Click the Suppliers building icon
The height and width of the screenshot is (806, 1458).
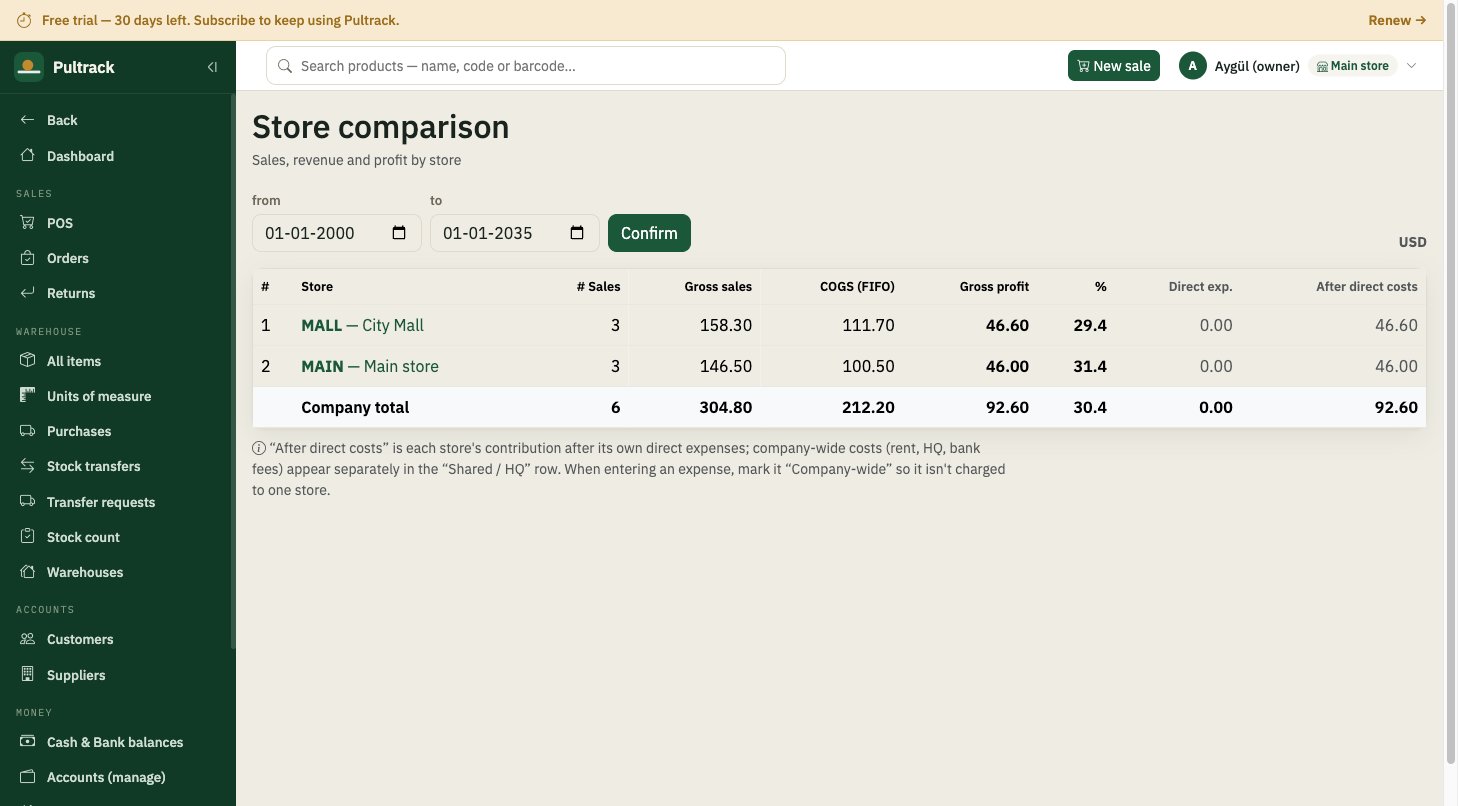[28, 675]
